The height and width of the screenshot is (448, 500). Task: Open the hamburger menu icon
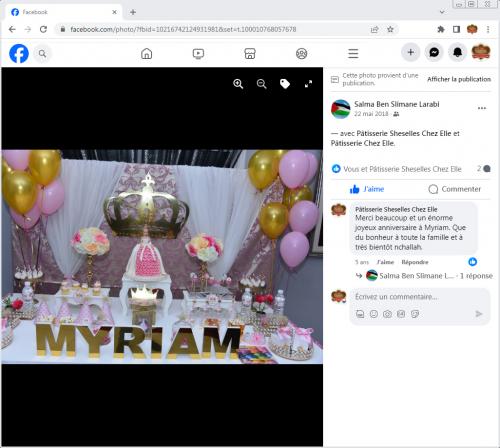(x=353, y=53)
